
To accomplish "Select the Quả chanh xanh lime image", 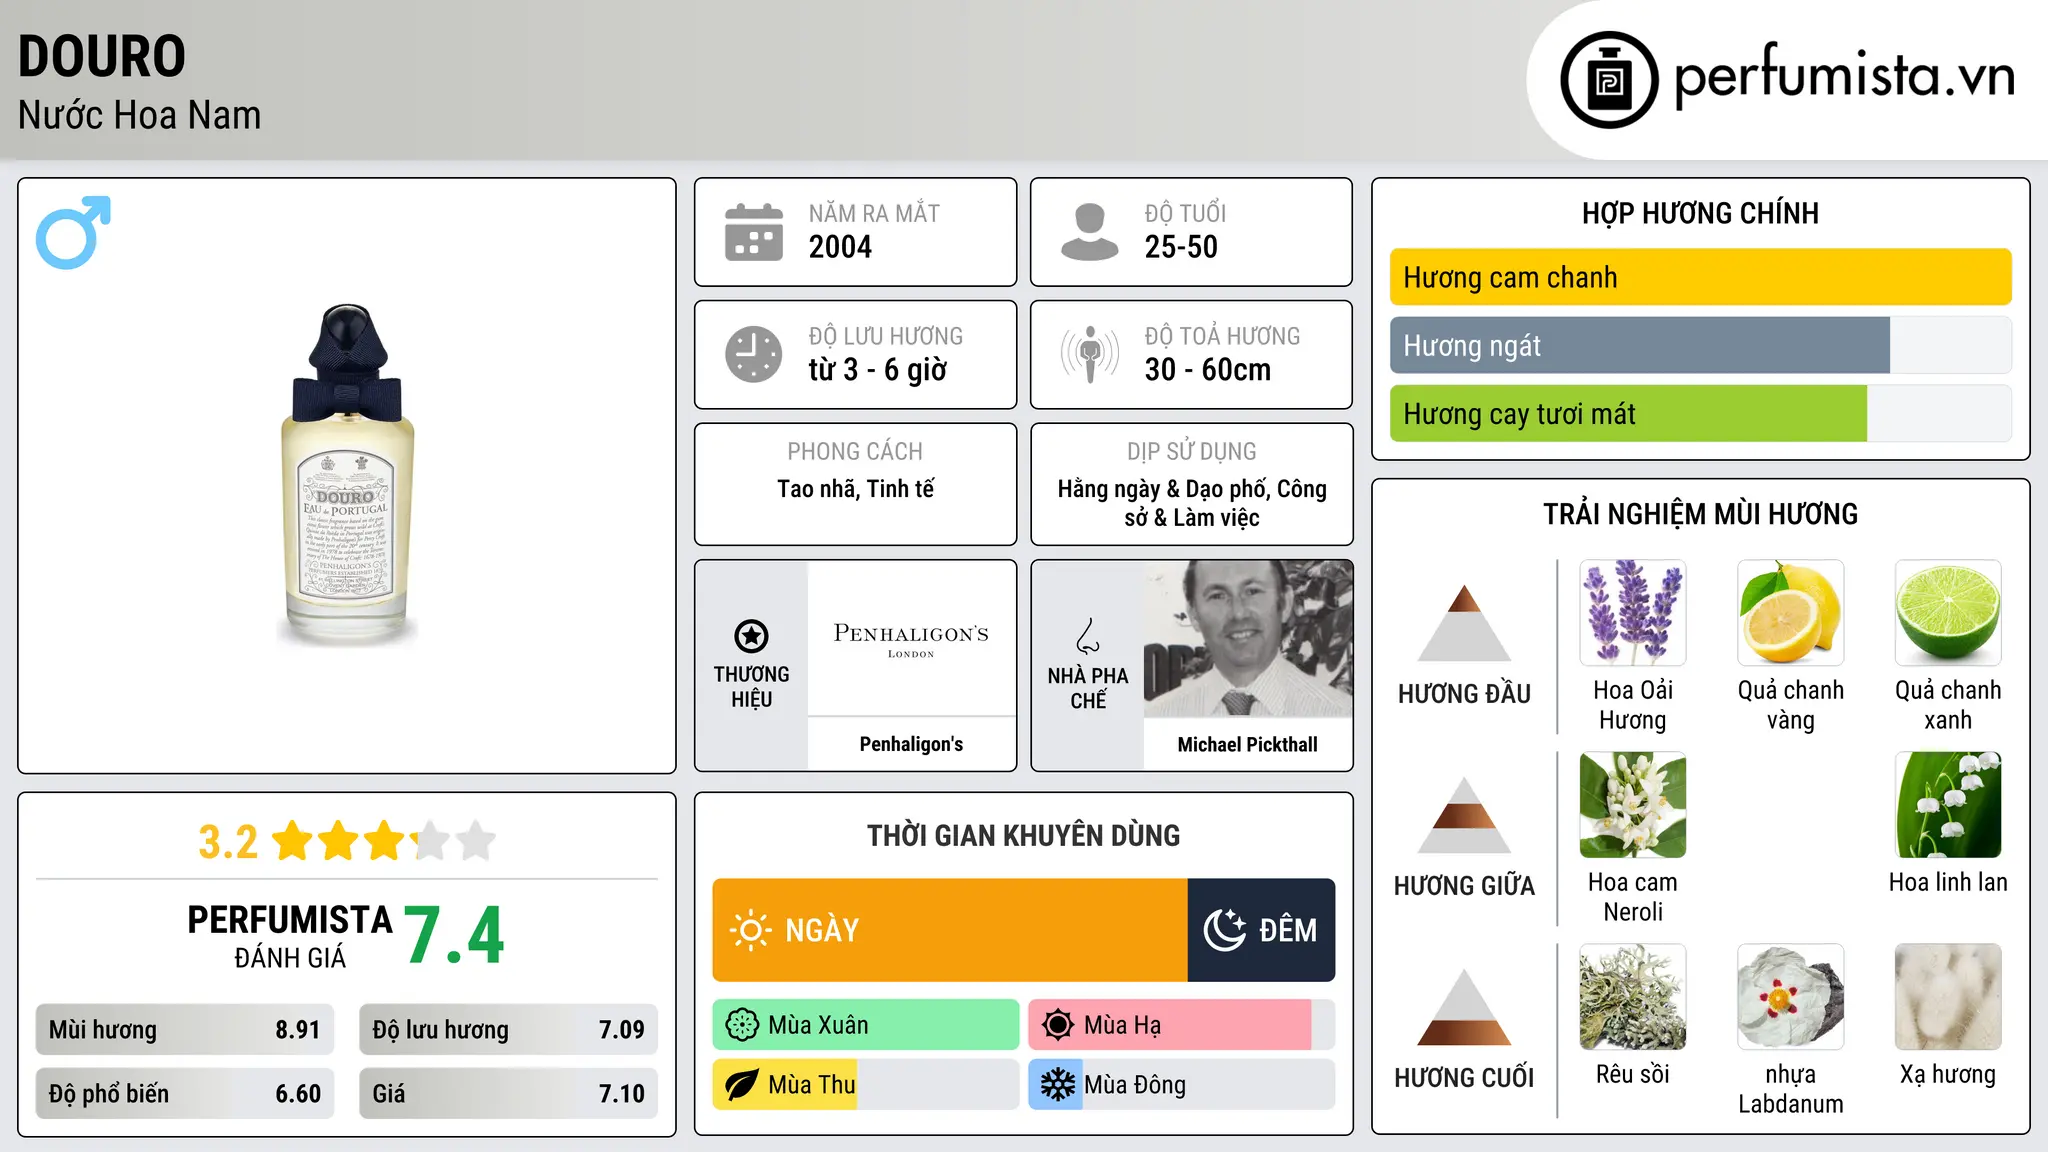I will (1948, 613).
